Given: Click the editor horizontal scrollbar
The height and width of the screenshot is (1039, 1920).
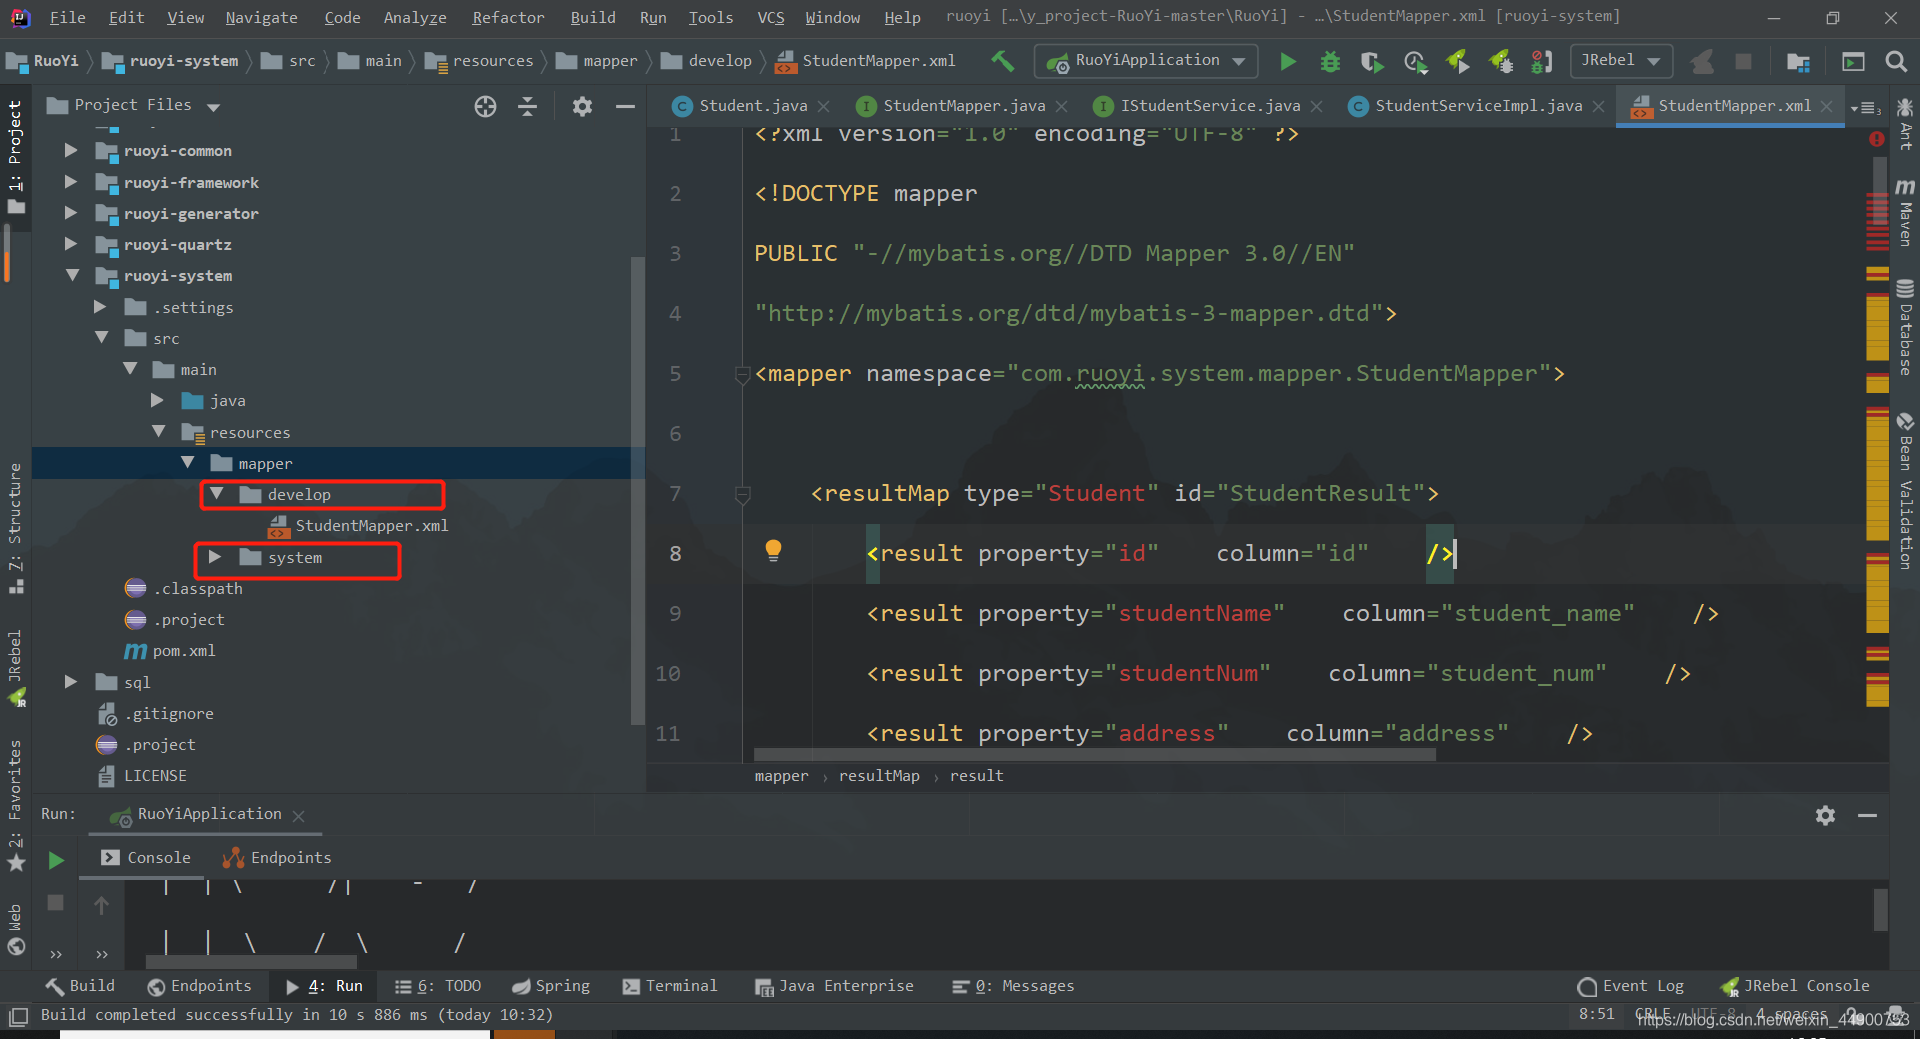Looking at the screenshot, I should [x=1095, y=755].
